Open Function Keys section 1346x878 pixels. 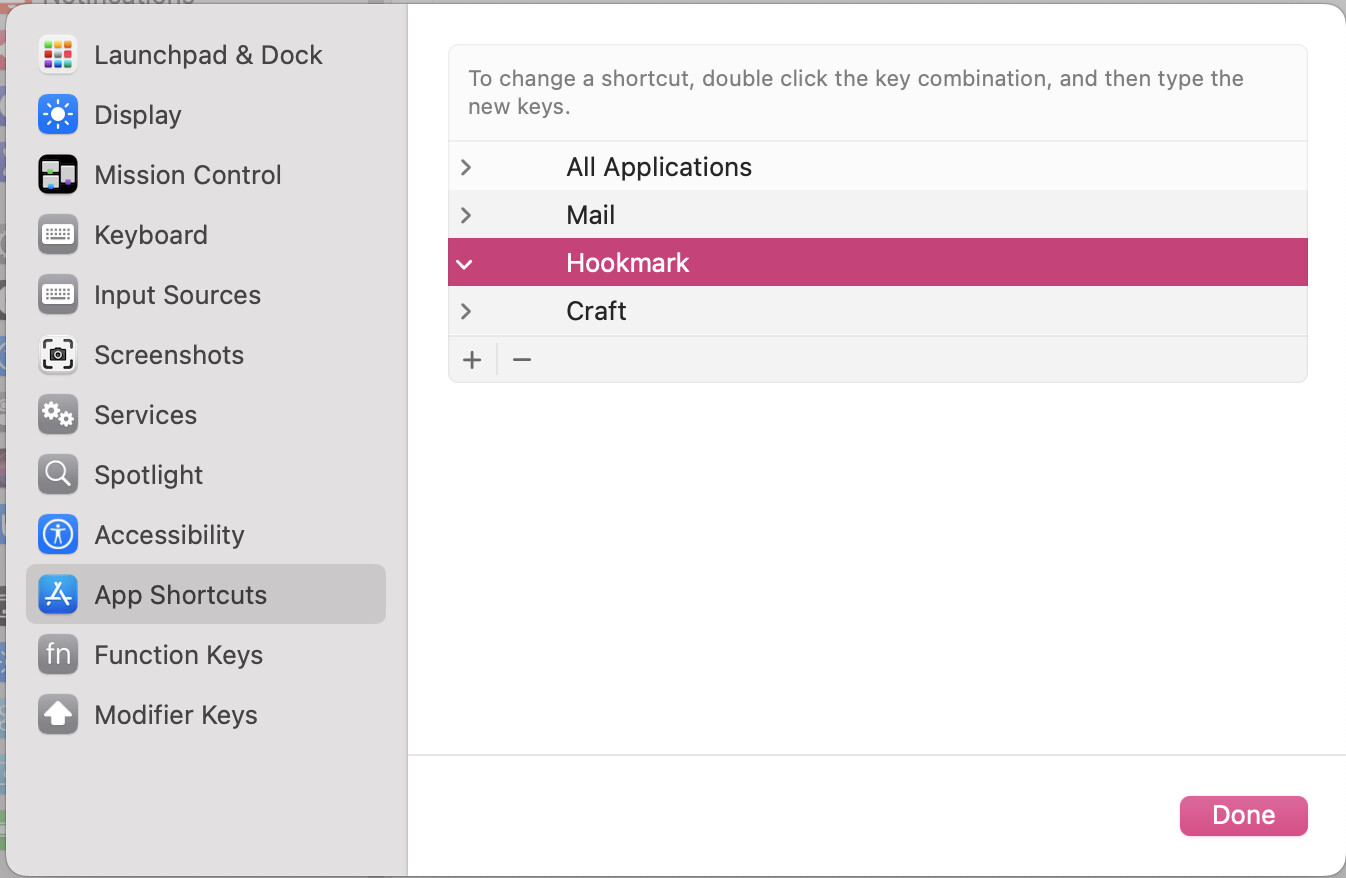(206, 655)
